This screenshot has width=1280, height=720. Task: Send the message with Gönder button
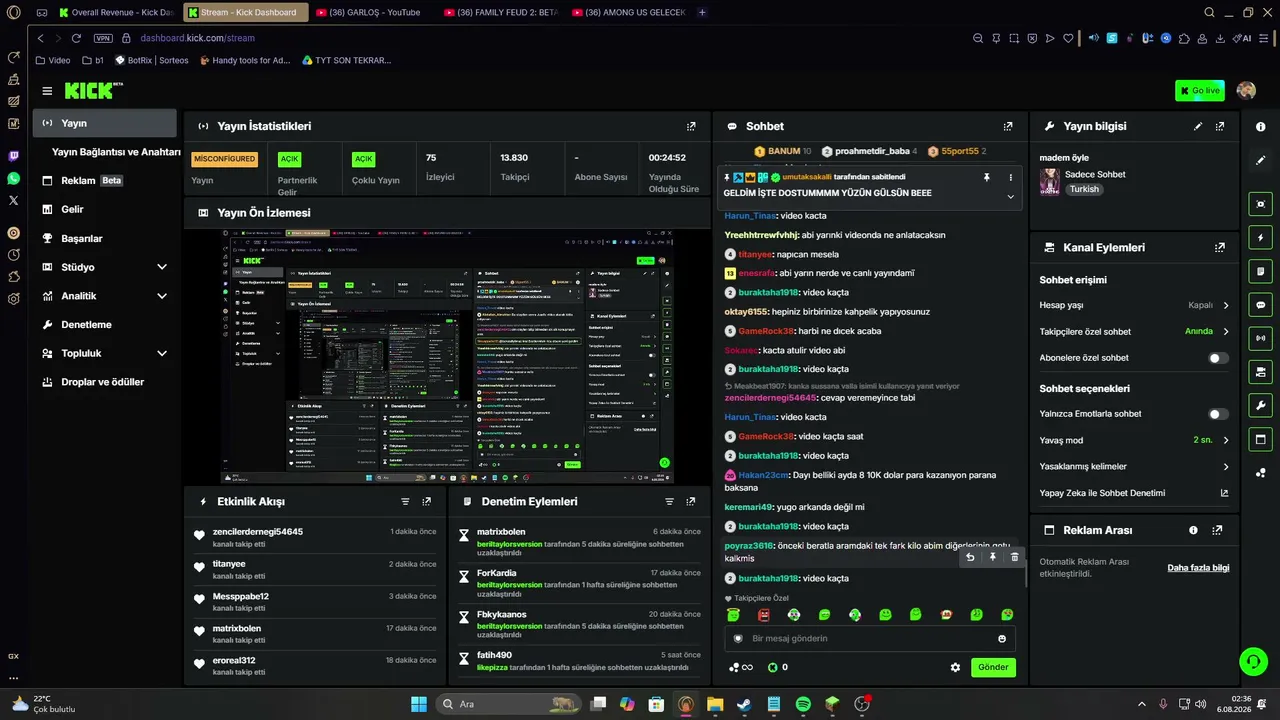[993, 667]
